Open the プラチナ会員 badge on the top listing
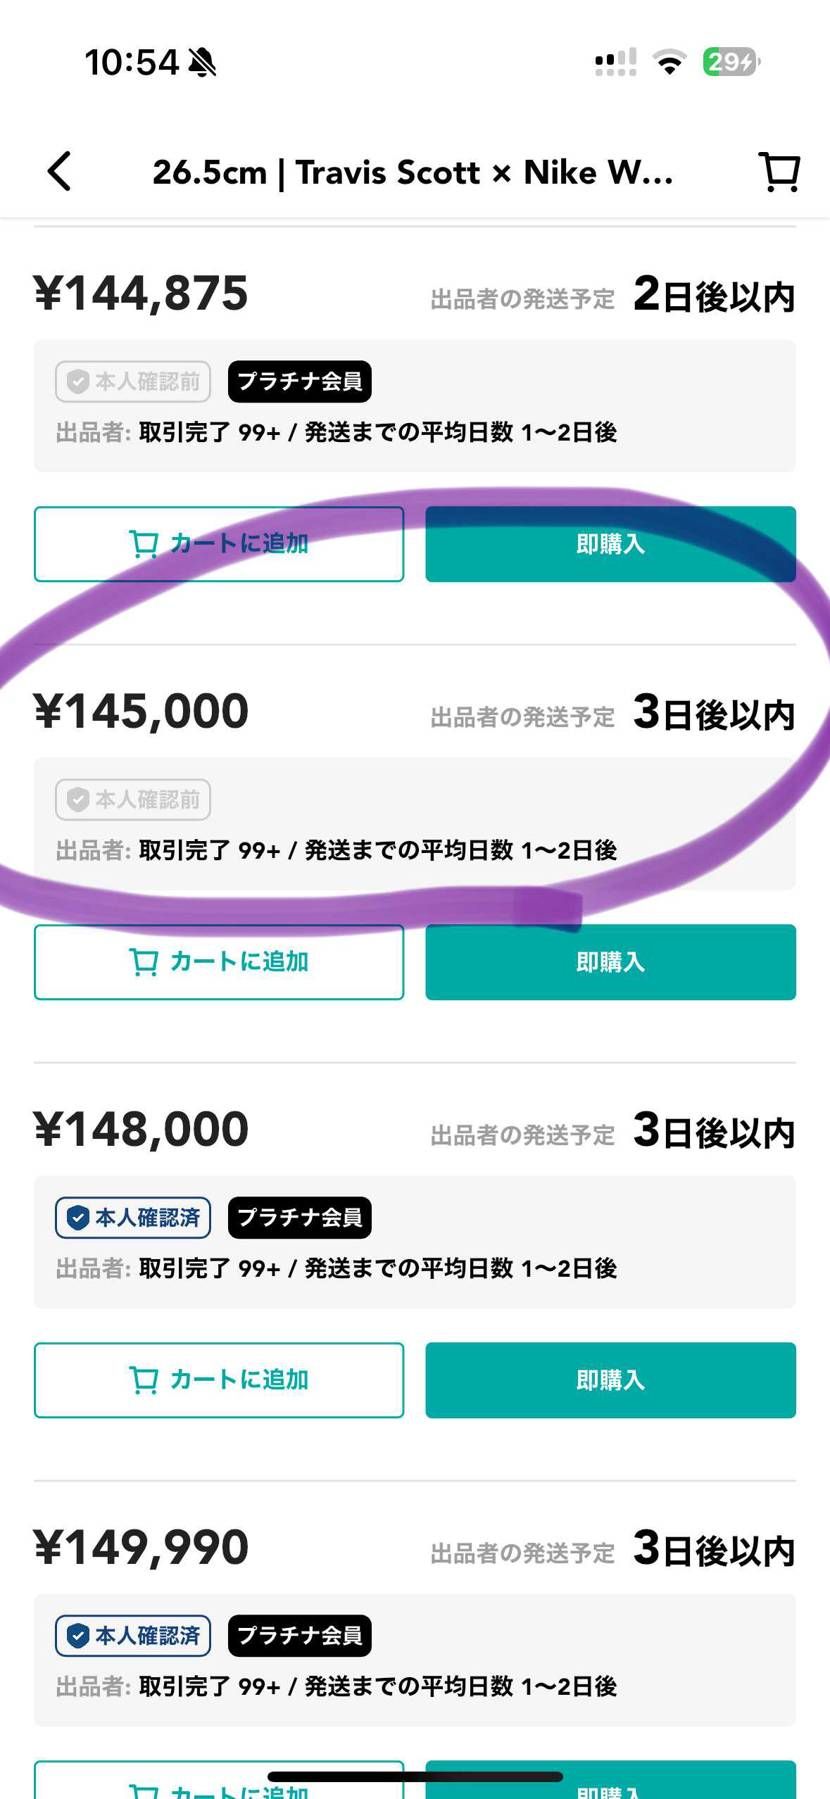 (299, 381)
